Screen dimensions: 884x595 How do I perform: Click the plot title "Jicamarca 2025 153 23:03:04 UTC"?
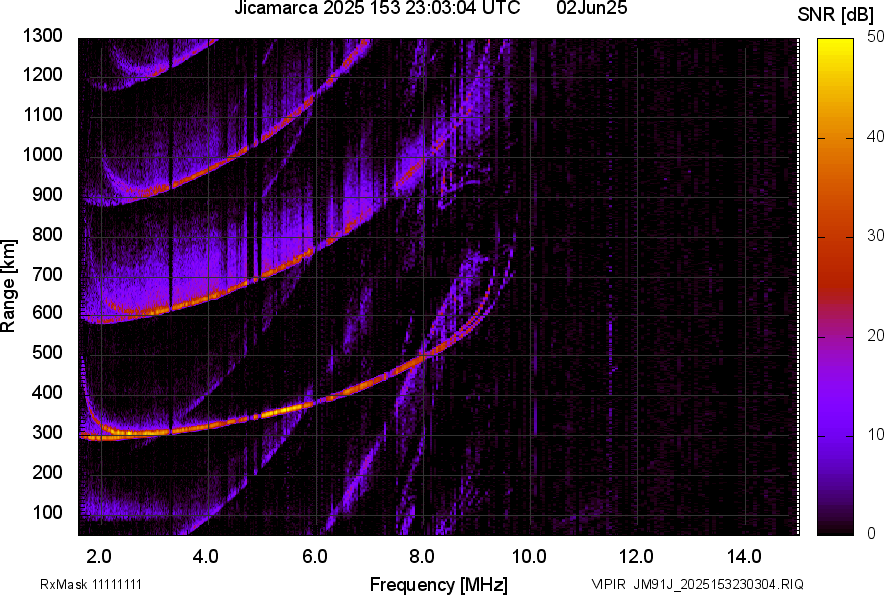(x=377, y=8)
